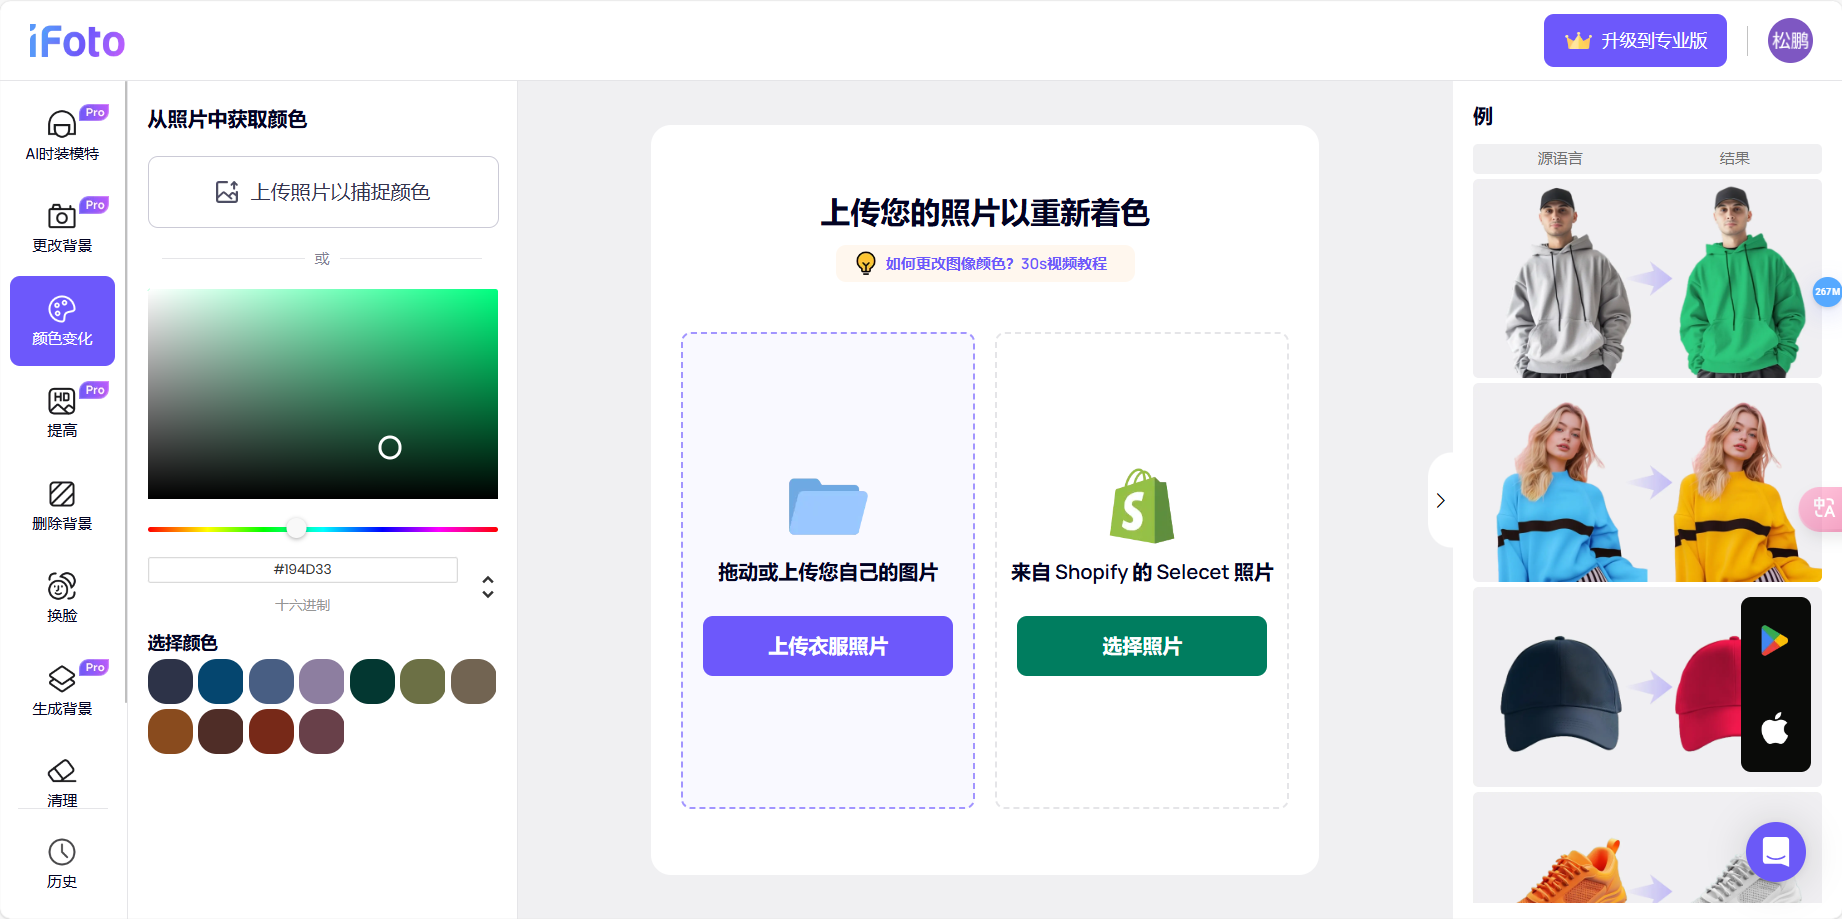This screenshot has width=1842, height=919.
Task: Select the teal blue color swatch
Action: pyautogui.click(x=221, y=681)
